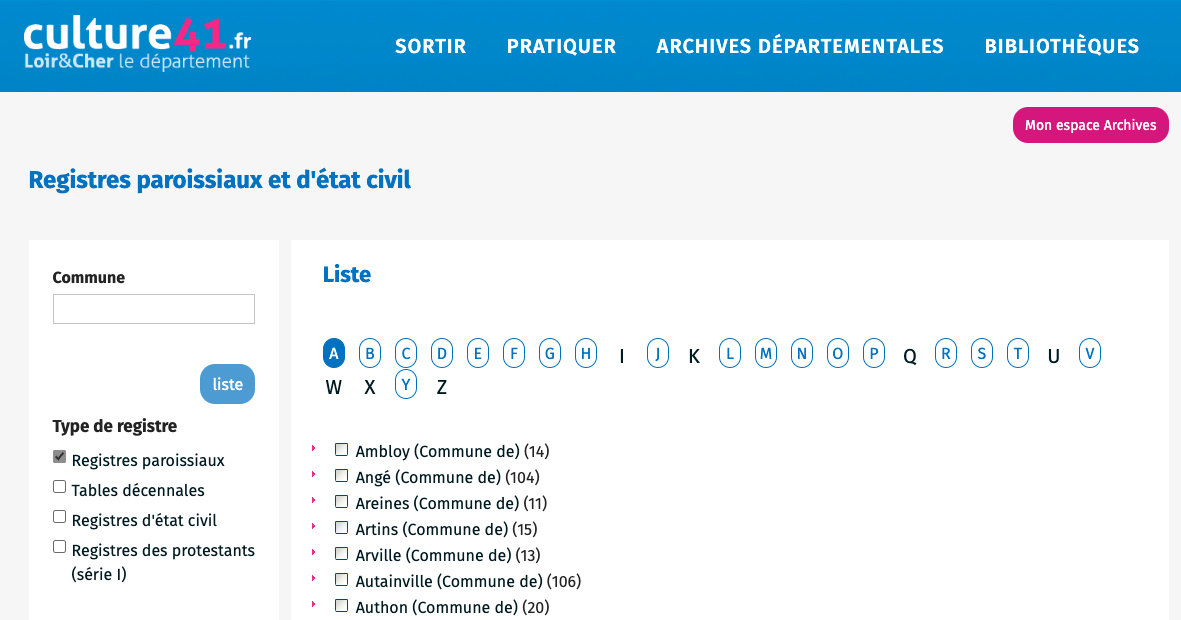The image size is (1181, 620).
Task: Click the text Autainville (Commune de) (106)
Action: 468,582
